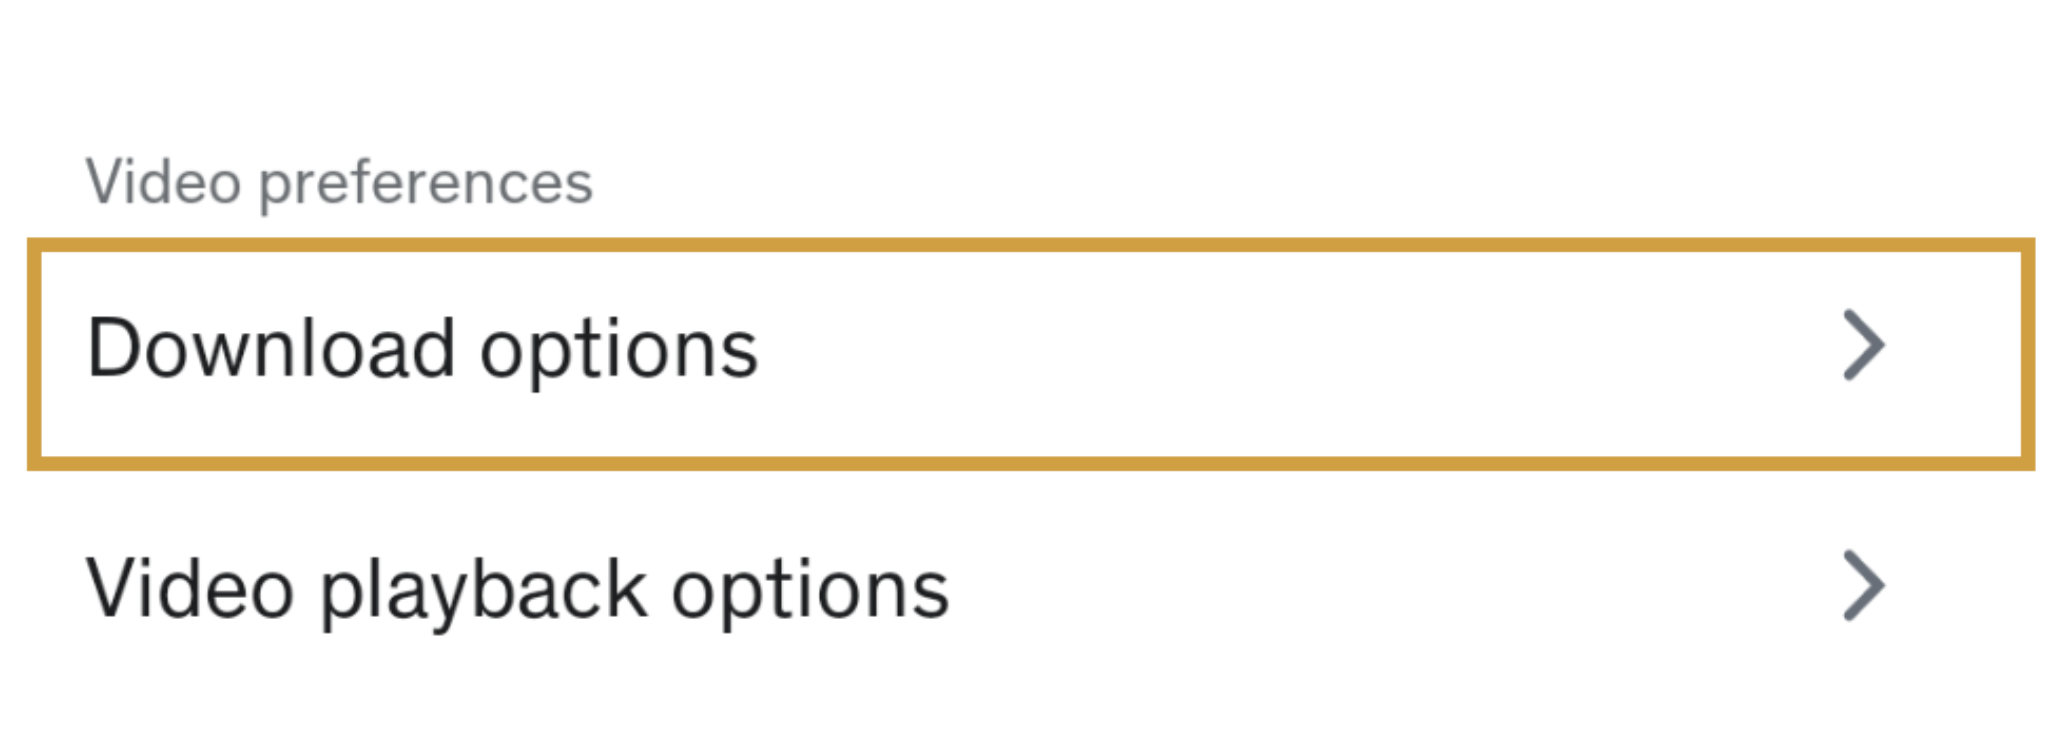Select the Video playback options list item
The height and width of the screenshot is (756, 2048).
pyautogui.click(x=1030, y=590)
